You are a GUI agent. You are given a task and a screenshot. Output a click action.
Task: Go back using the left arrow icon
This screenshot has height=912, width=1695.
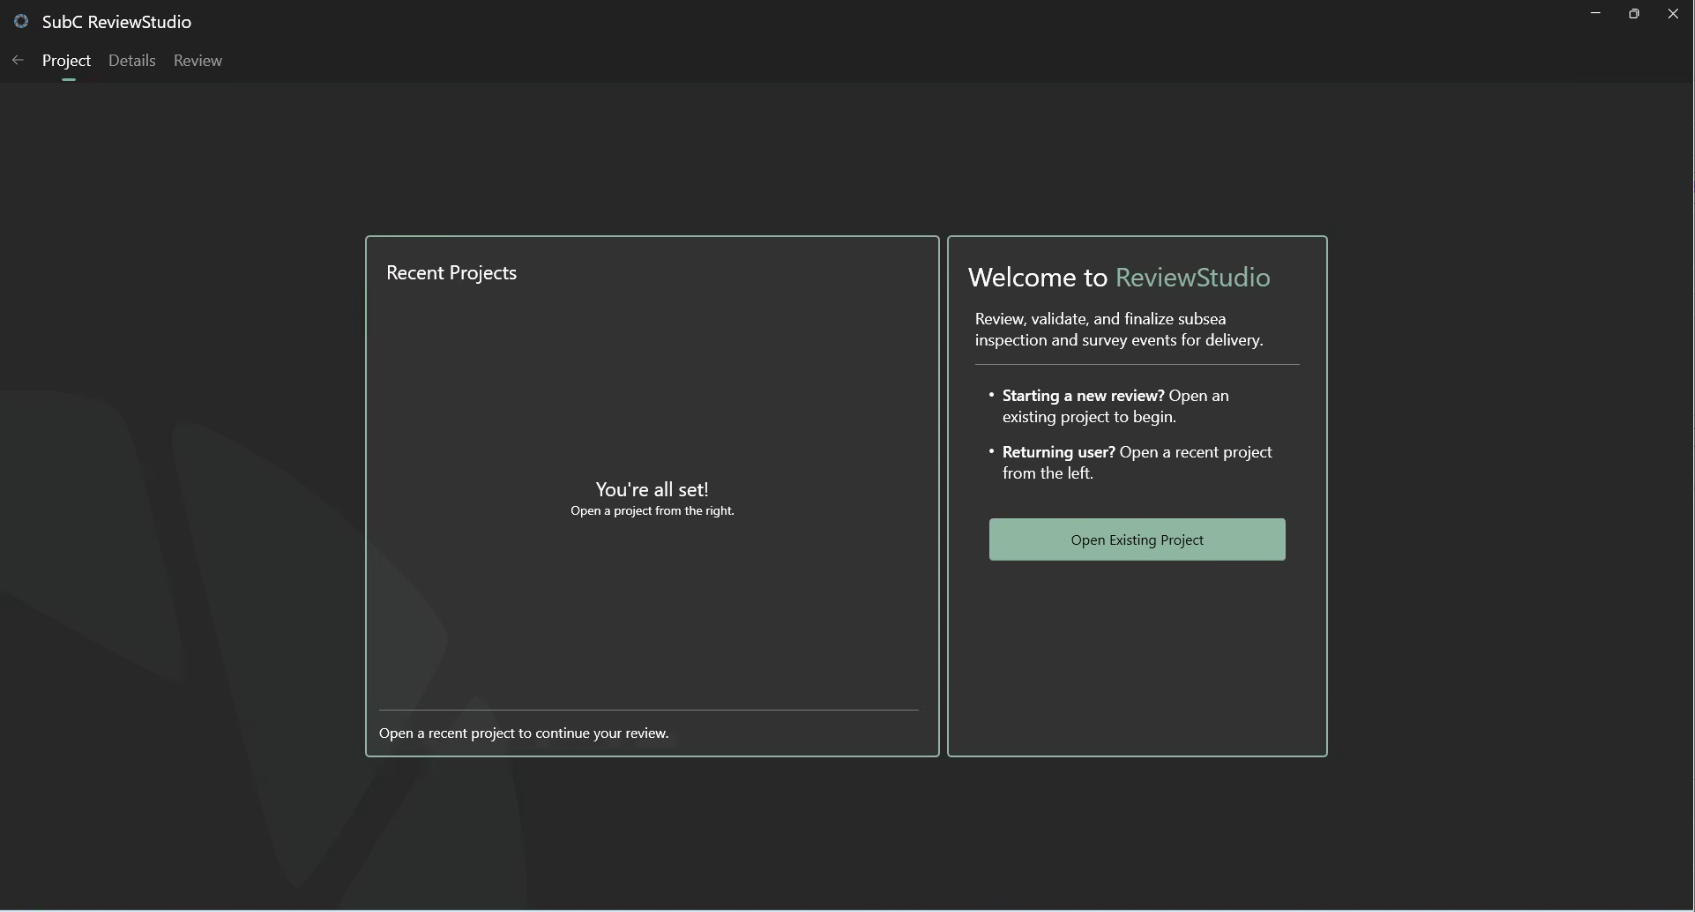(18, 60)
